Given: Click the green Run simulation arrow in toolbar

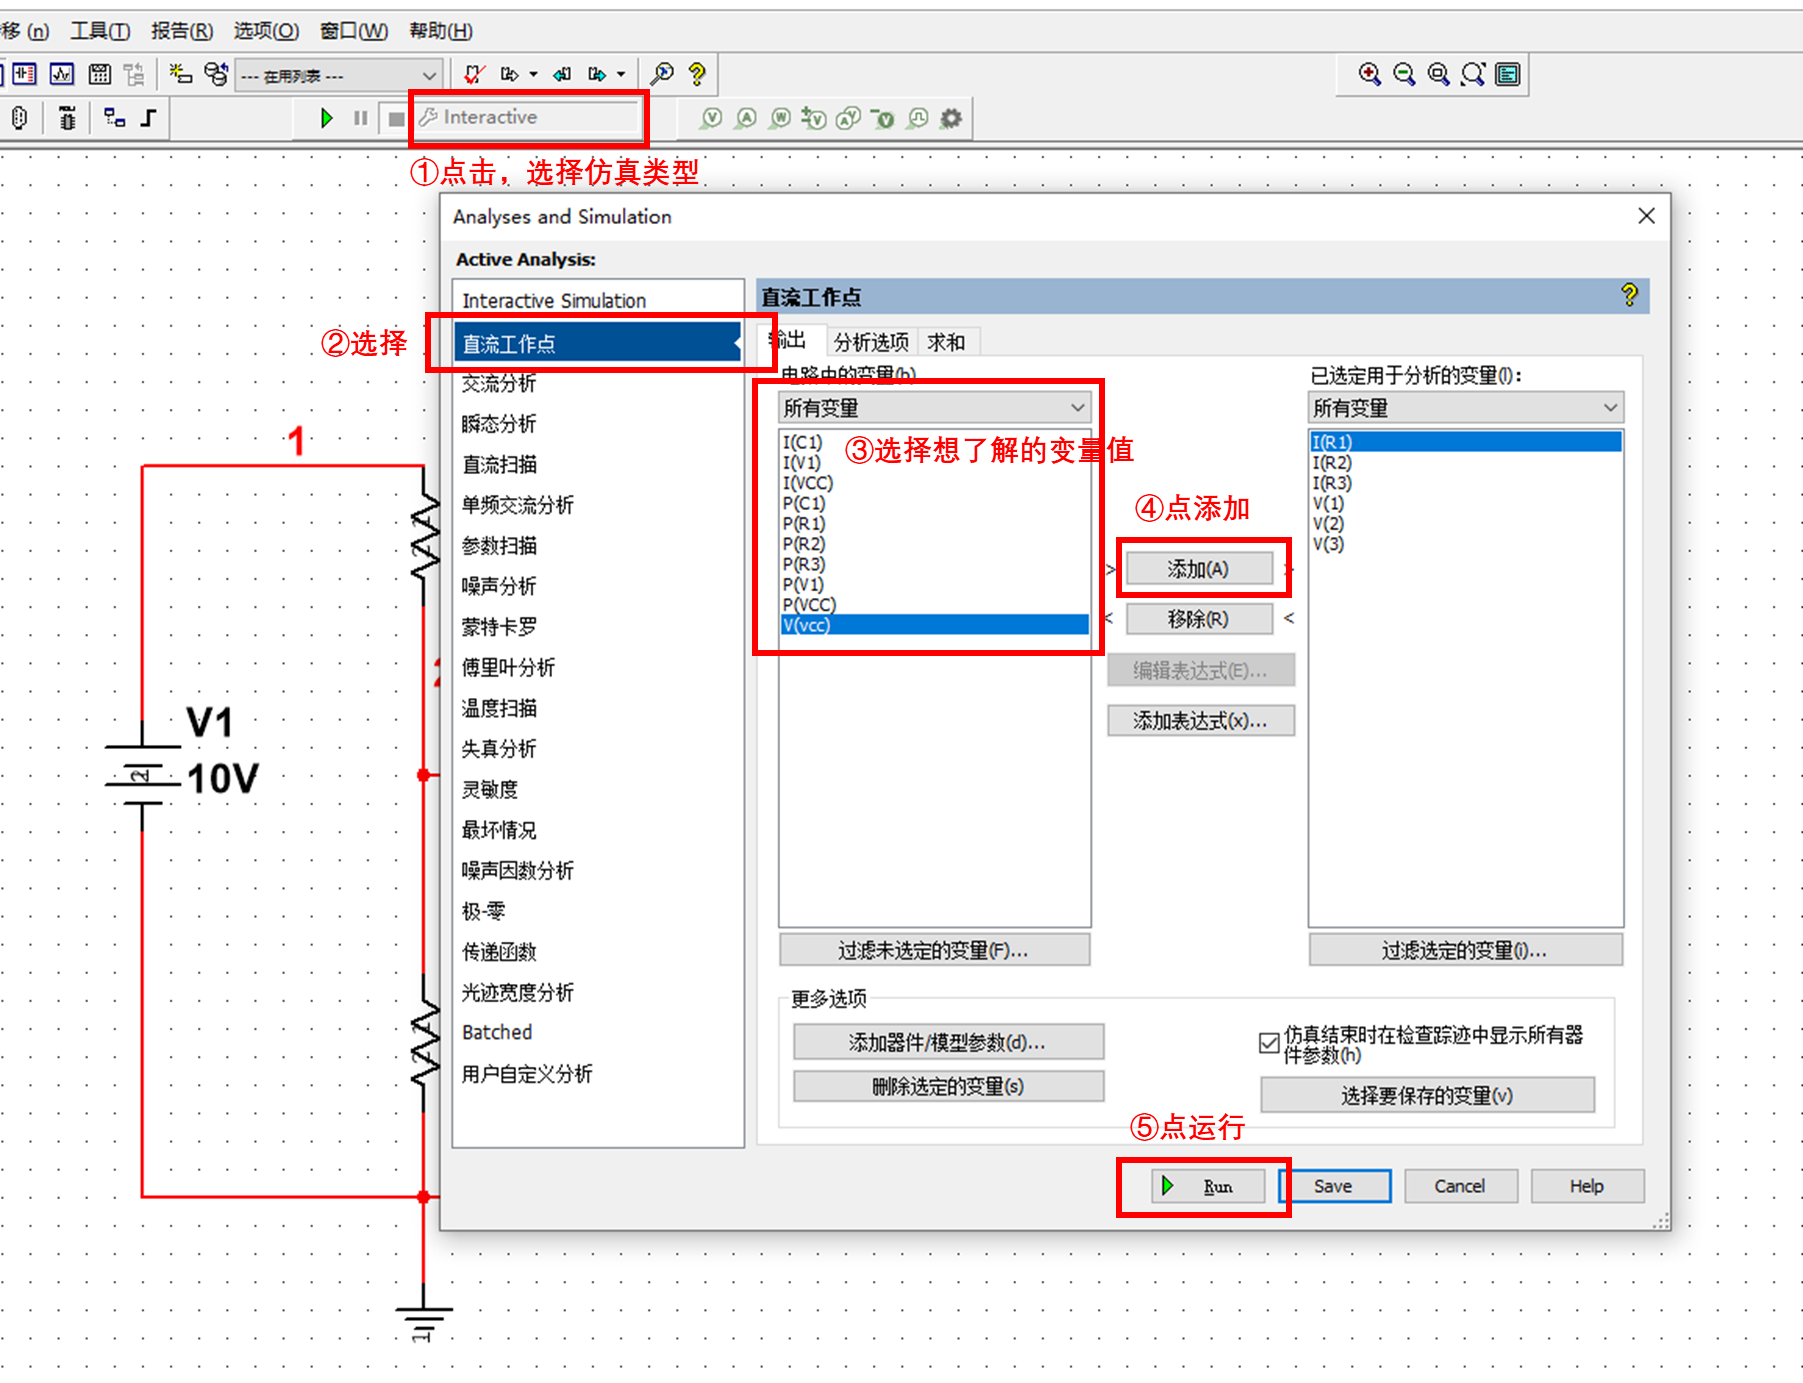Looking at the screenshot, I should [x=326, y=118].
